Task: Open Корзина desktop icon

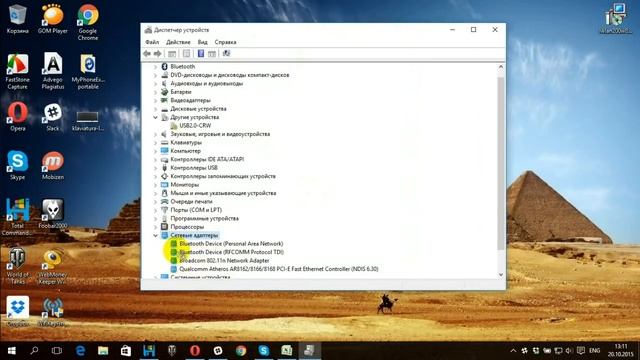Action: point(17,19)
